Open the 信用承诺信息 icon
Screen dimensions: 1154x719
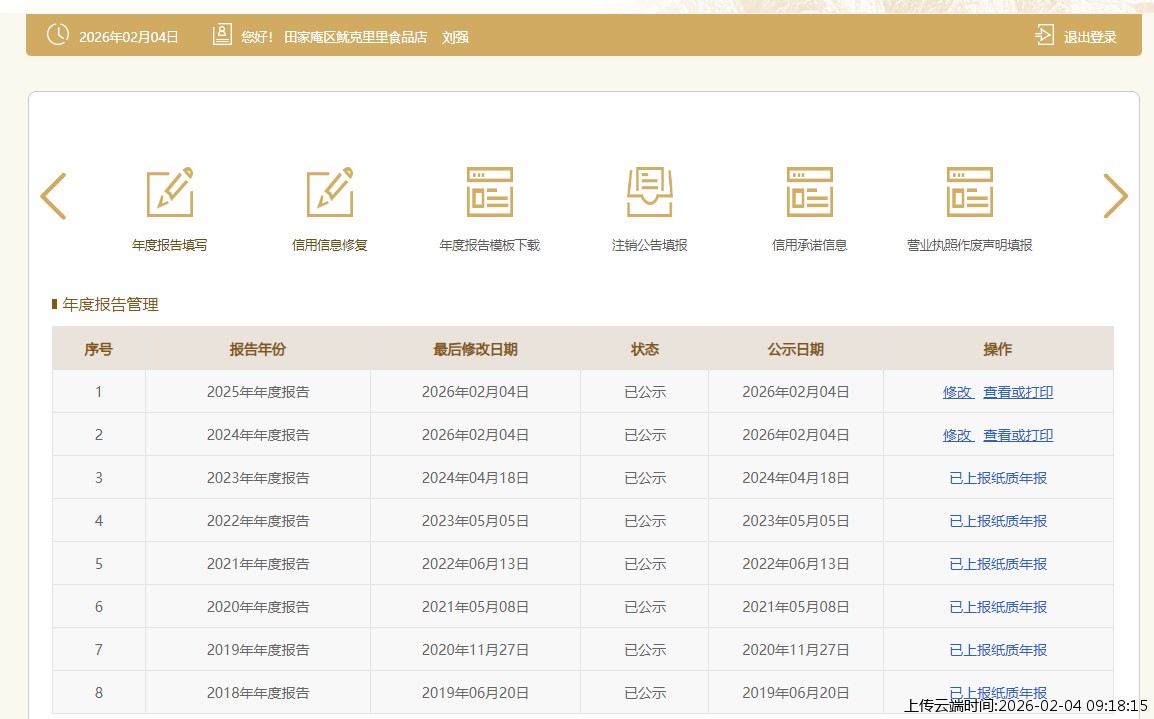point(809,193)
